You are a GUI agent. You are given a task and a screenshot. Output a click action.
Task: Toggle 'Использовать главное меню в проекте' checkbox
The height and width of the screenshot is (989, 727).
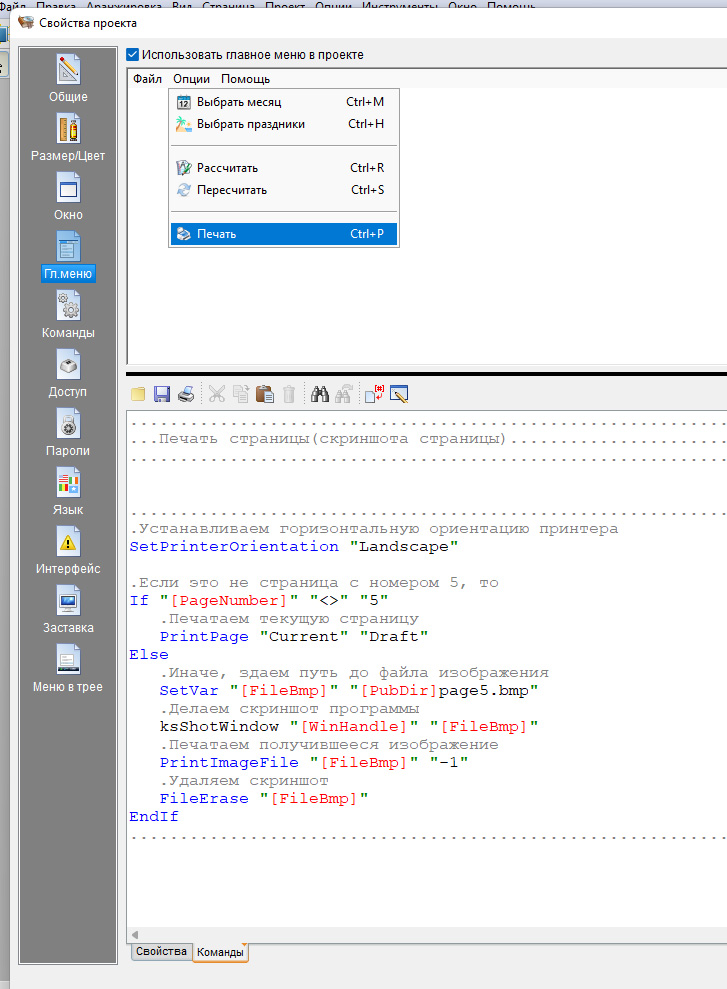(x=133, y=54)
